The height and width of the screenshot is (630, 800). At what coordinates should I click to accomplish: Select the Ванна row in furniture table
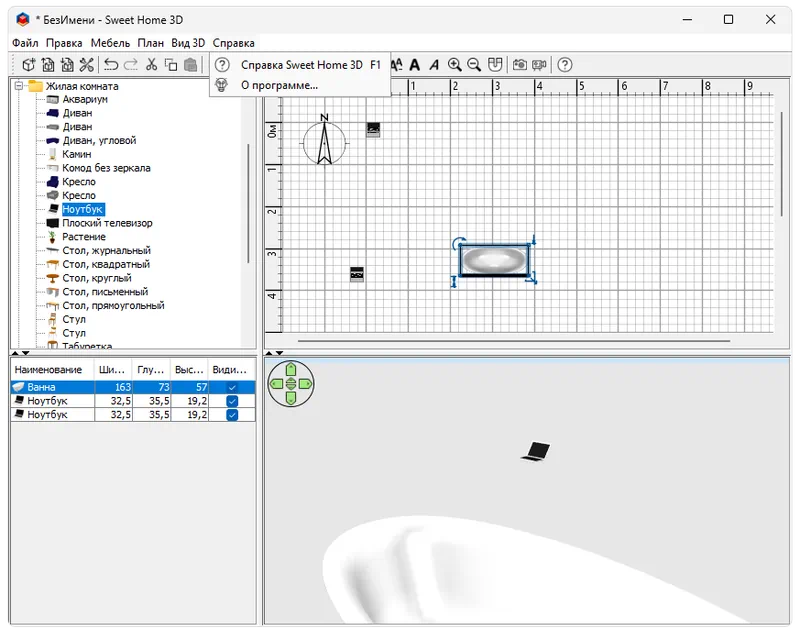click(x=133, y=387)
